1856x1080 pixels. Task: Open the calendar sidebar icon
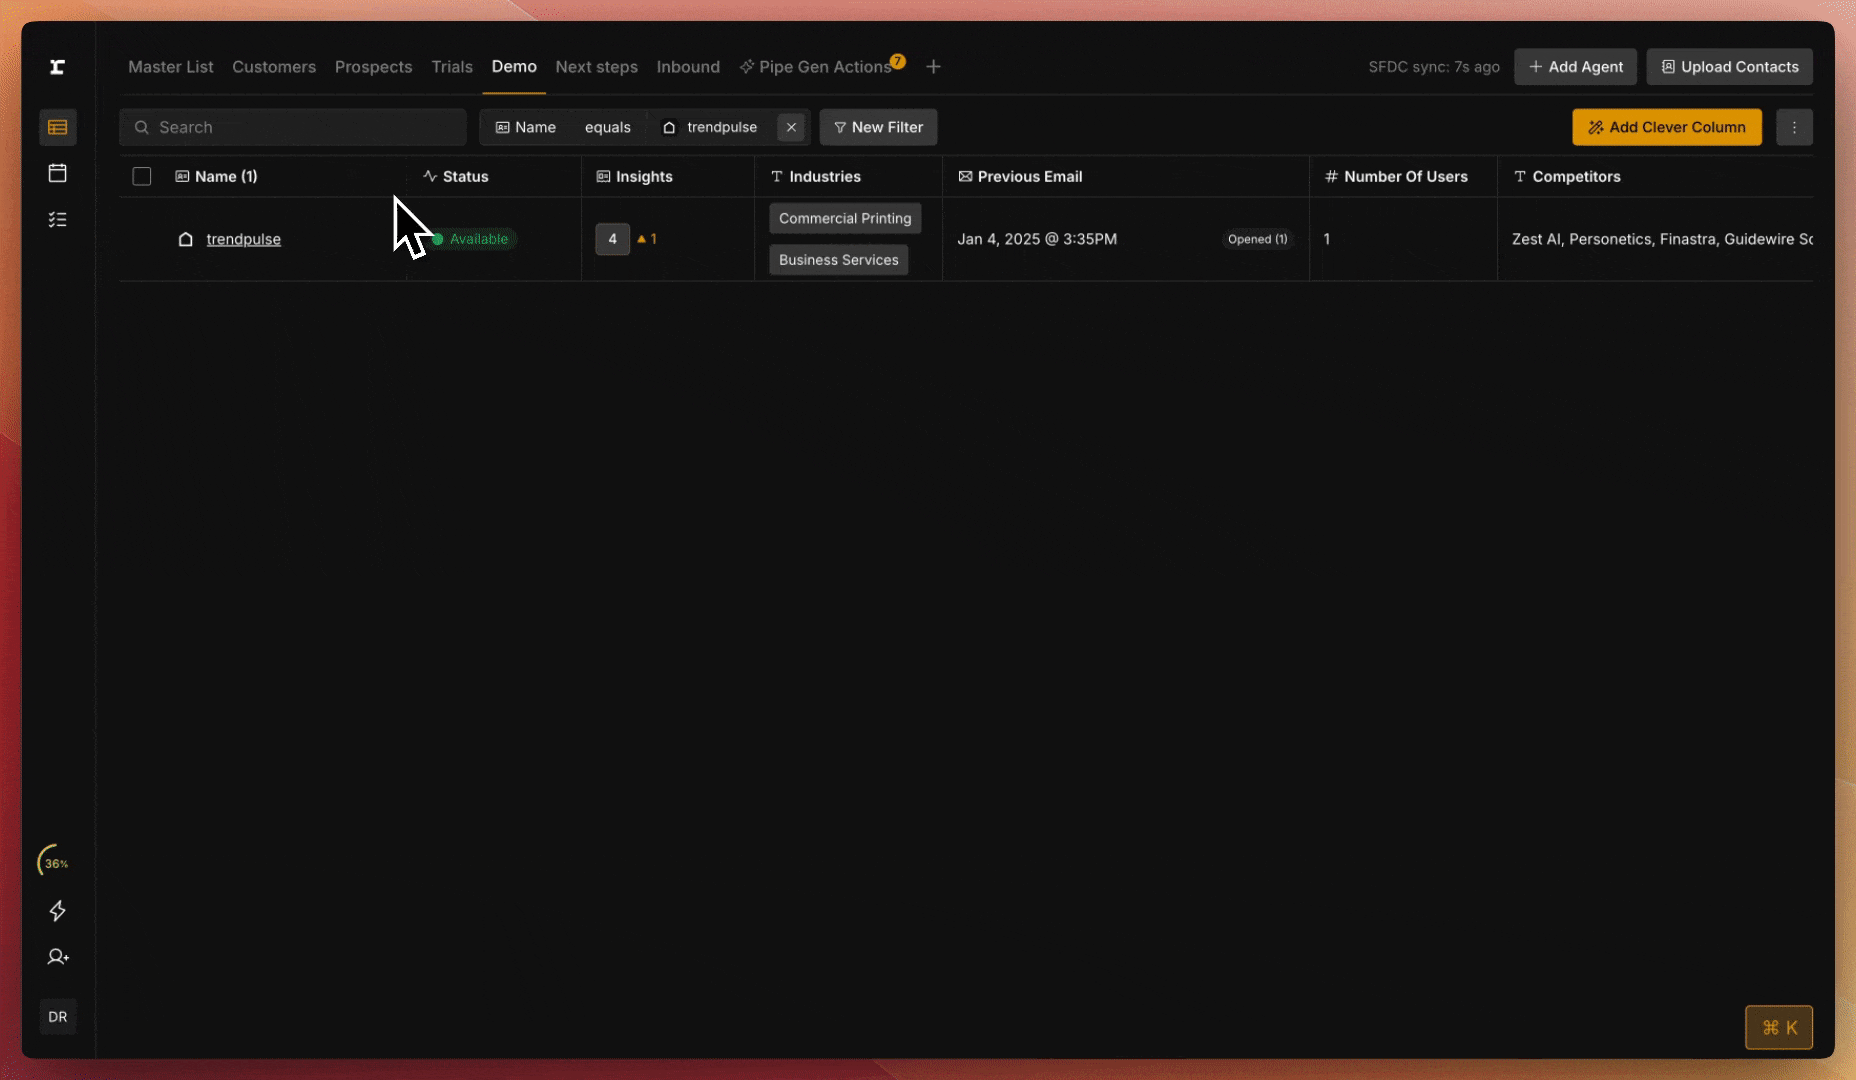[x=58, y=173]
